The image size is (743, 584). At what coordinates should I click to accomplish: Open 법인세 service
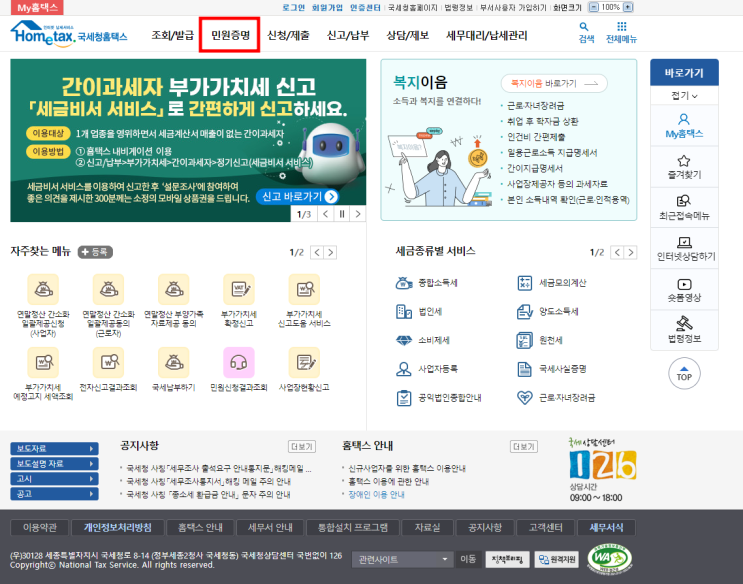[x=419, y=311]
